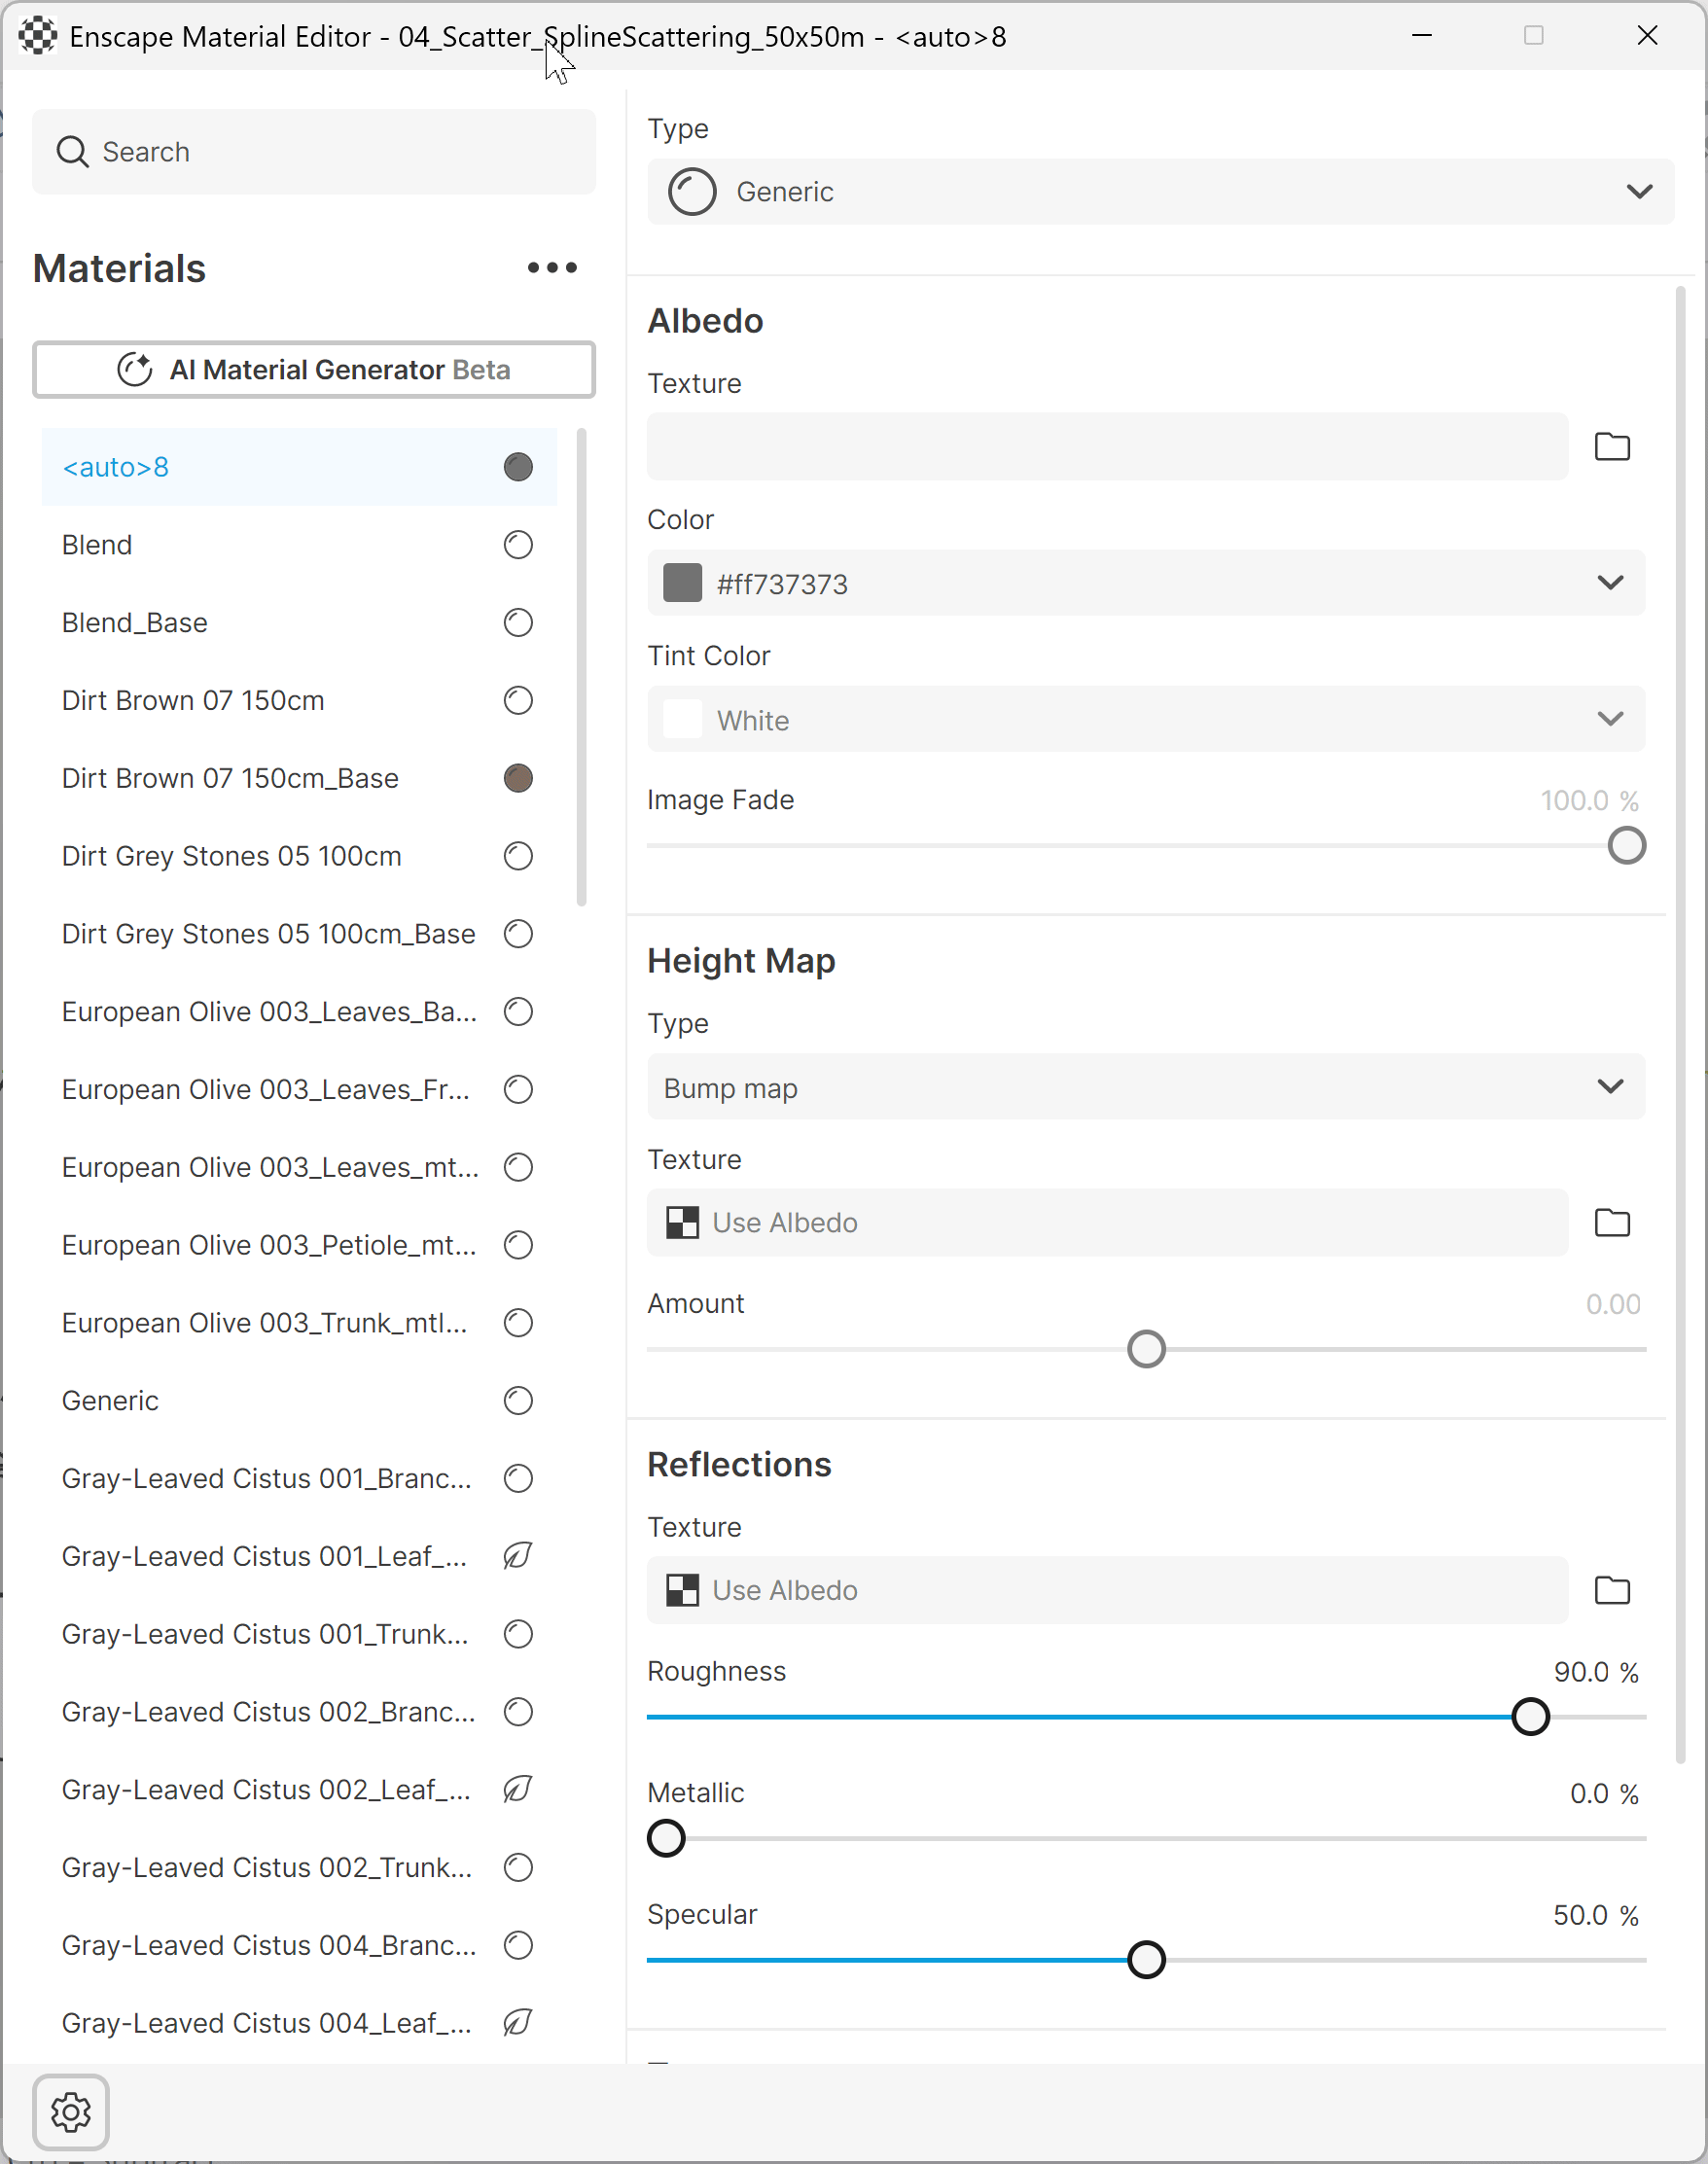This screenshot has height=2164, width=1708.
Task: Click the European Olive 003_Trunk material icon
Action: 518,1323
